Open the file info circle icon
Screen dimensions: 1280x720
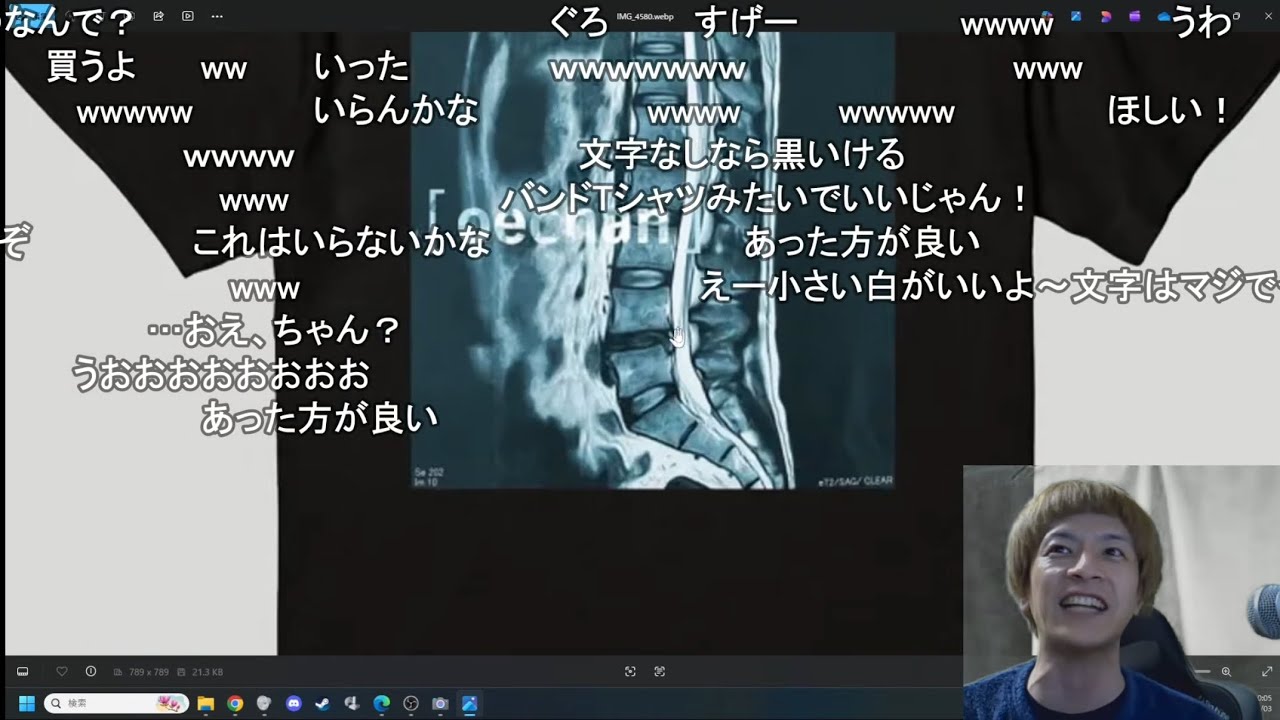click(x=91, y=672)
